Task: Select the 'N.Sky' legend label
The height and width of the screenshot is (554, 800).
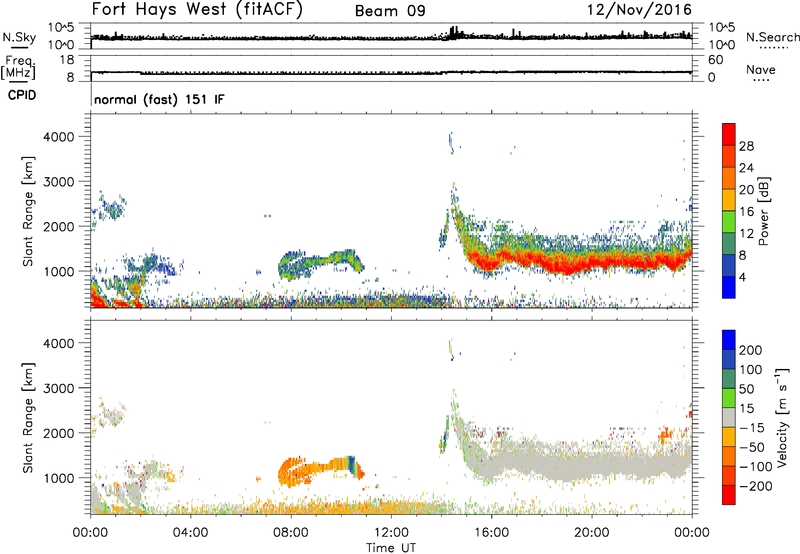Action: (19, 37)
